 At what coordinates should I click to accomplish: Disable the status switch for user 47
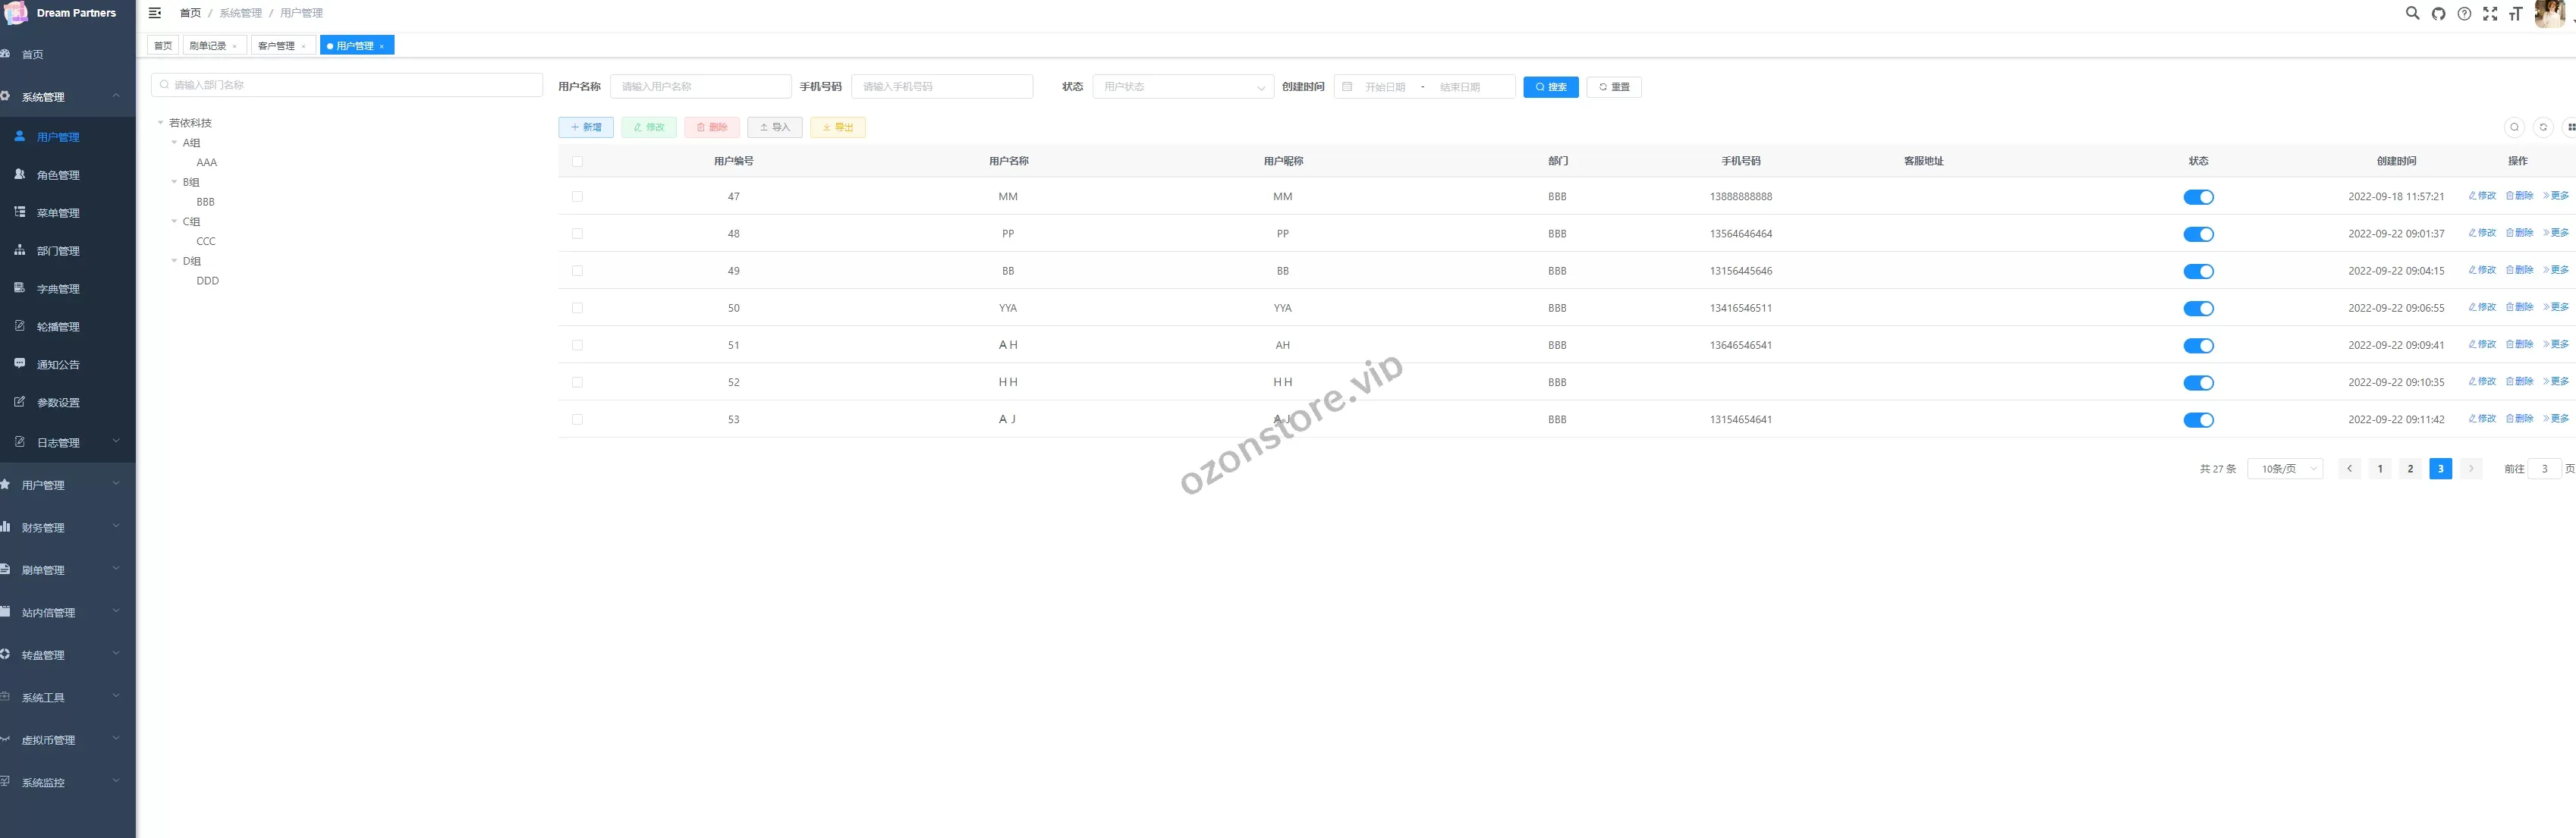click(2198, 197)
